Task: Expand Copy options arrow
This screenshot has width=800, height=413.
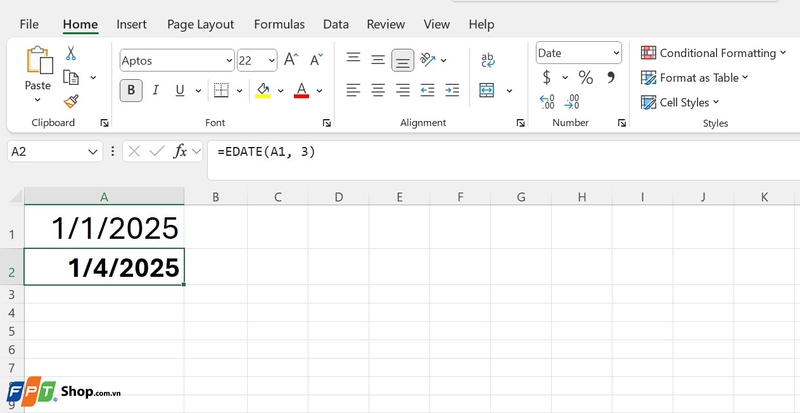Action: pos(93,78)
